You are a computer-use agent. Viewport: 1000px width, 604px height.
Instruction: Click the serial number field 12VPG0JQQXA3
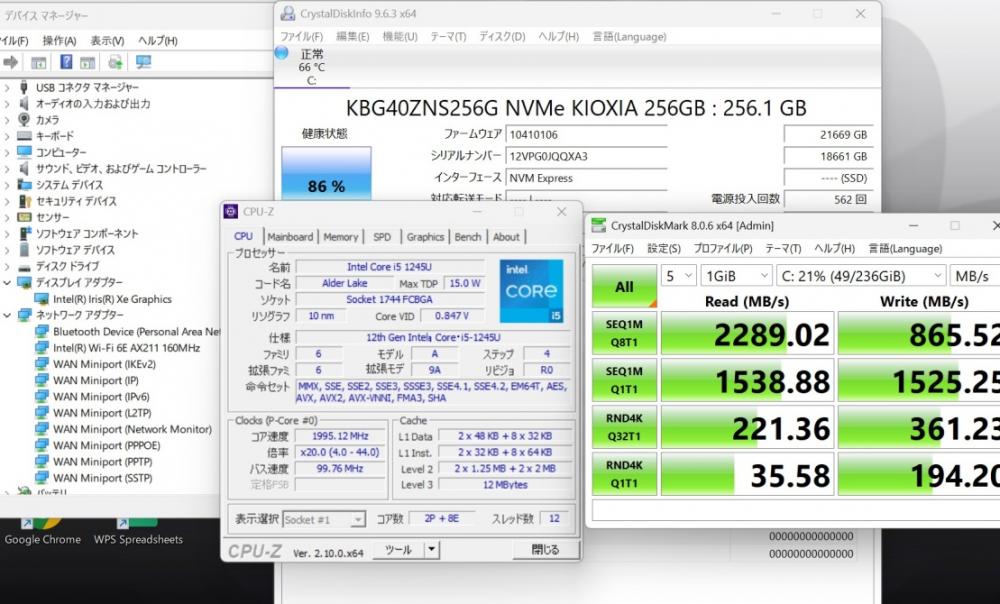(586, 156)
